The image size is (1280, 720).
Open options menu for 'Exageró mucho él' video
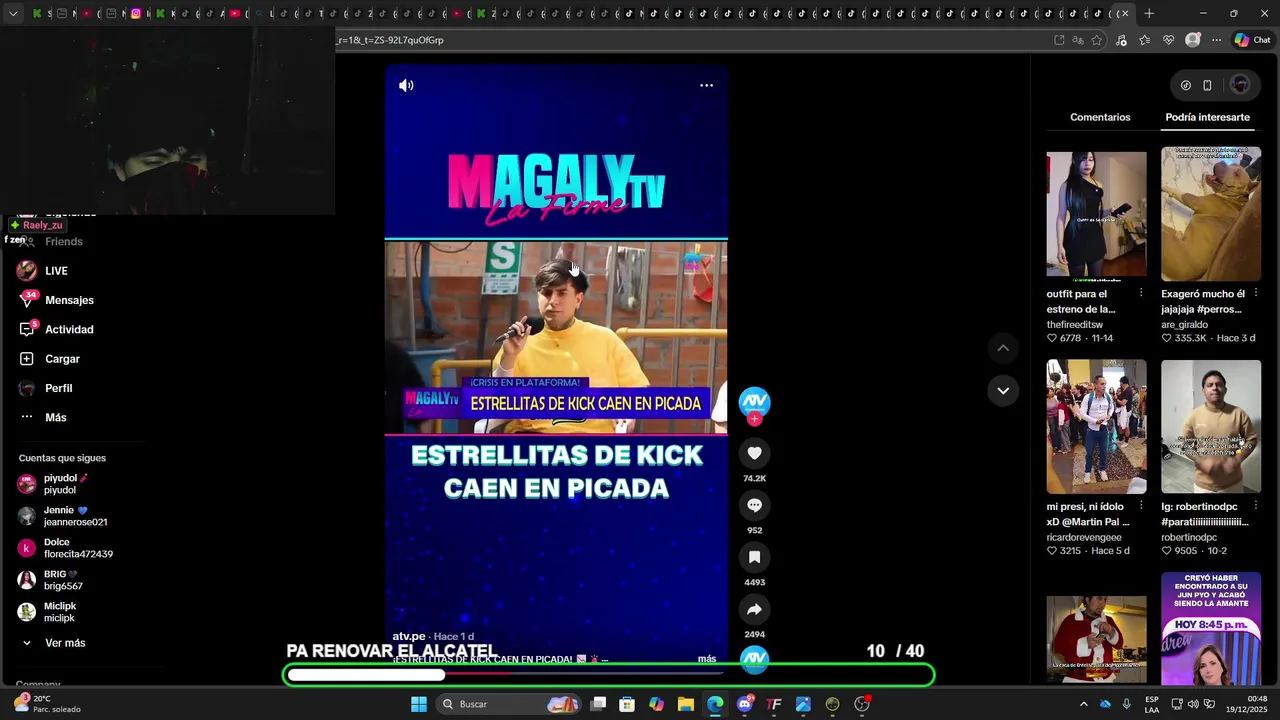tap(1256, 293)
